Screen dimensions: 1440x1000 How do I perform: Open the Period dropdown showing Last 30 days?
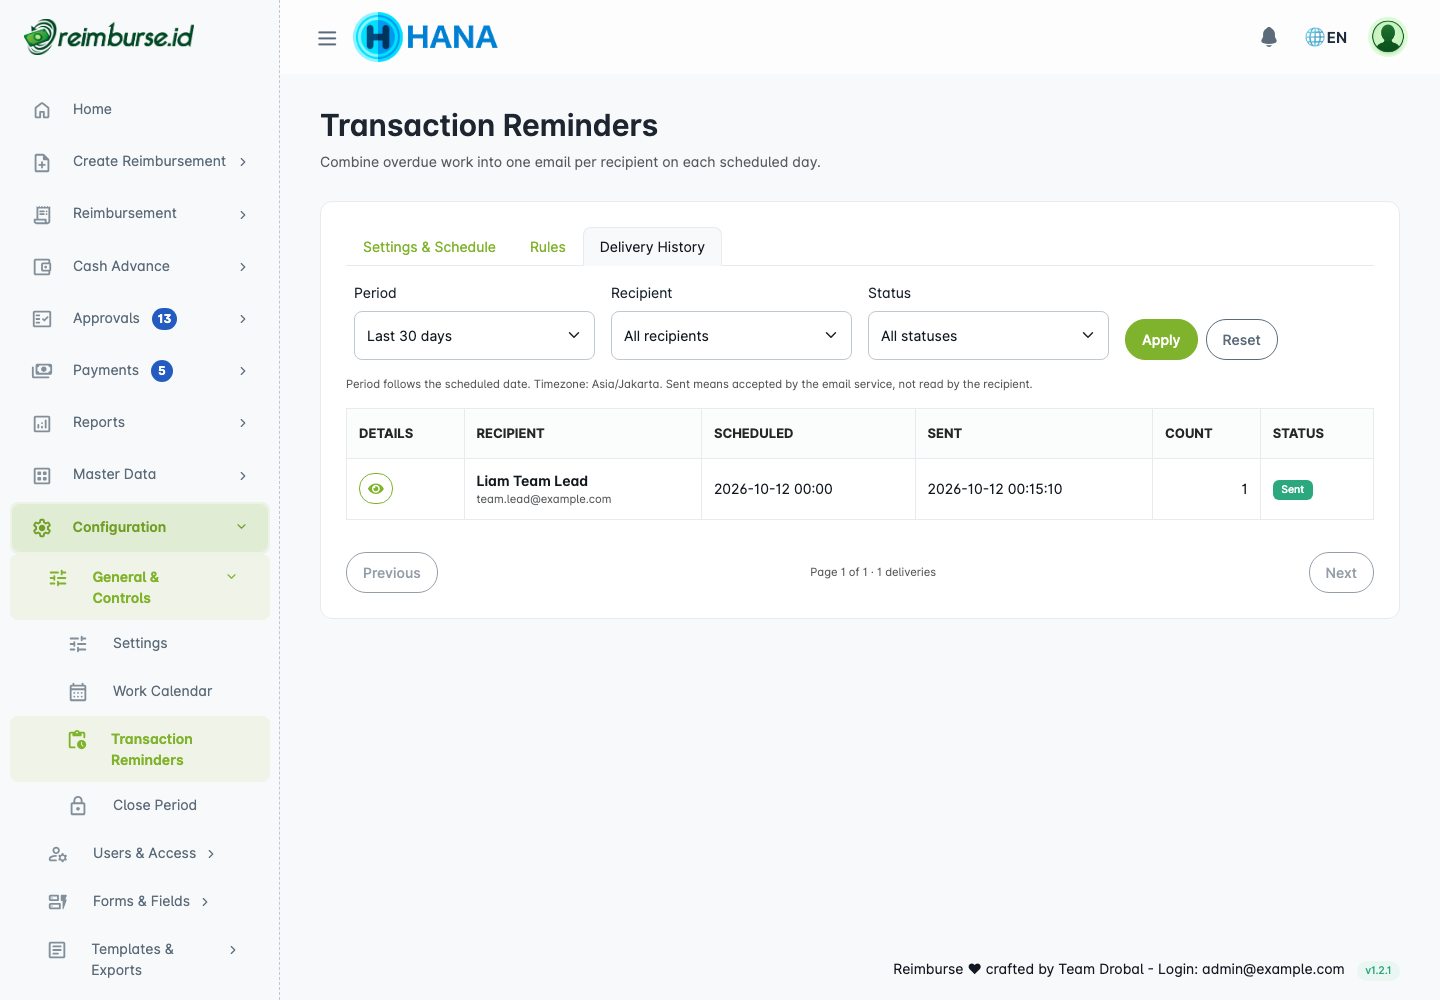pyautogui.click(x=474, y=336)
